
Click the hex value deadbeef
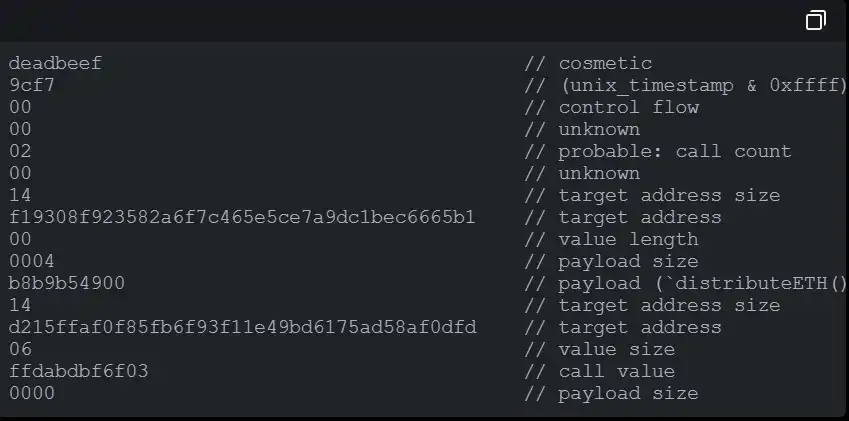[x=55, y=64]
